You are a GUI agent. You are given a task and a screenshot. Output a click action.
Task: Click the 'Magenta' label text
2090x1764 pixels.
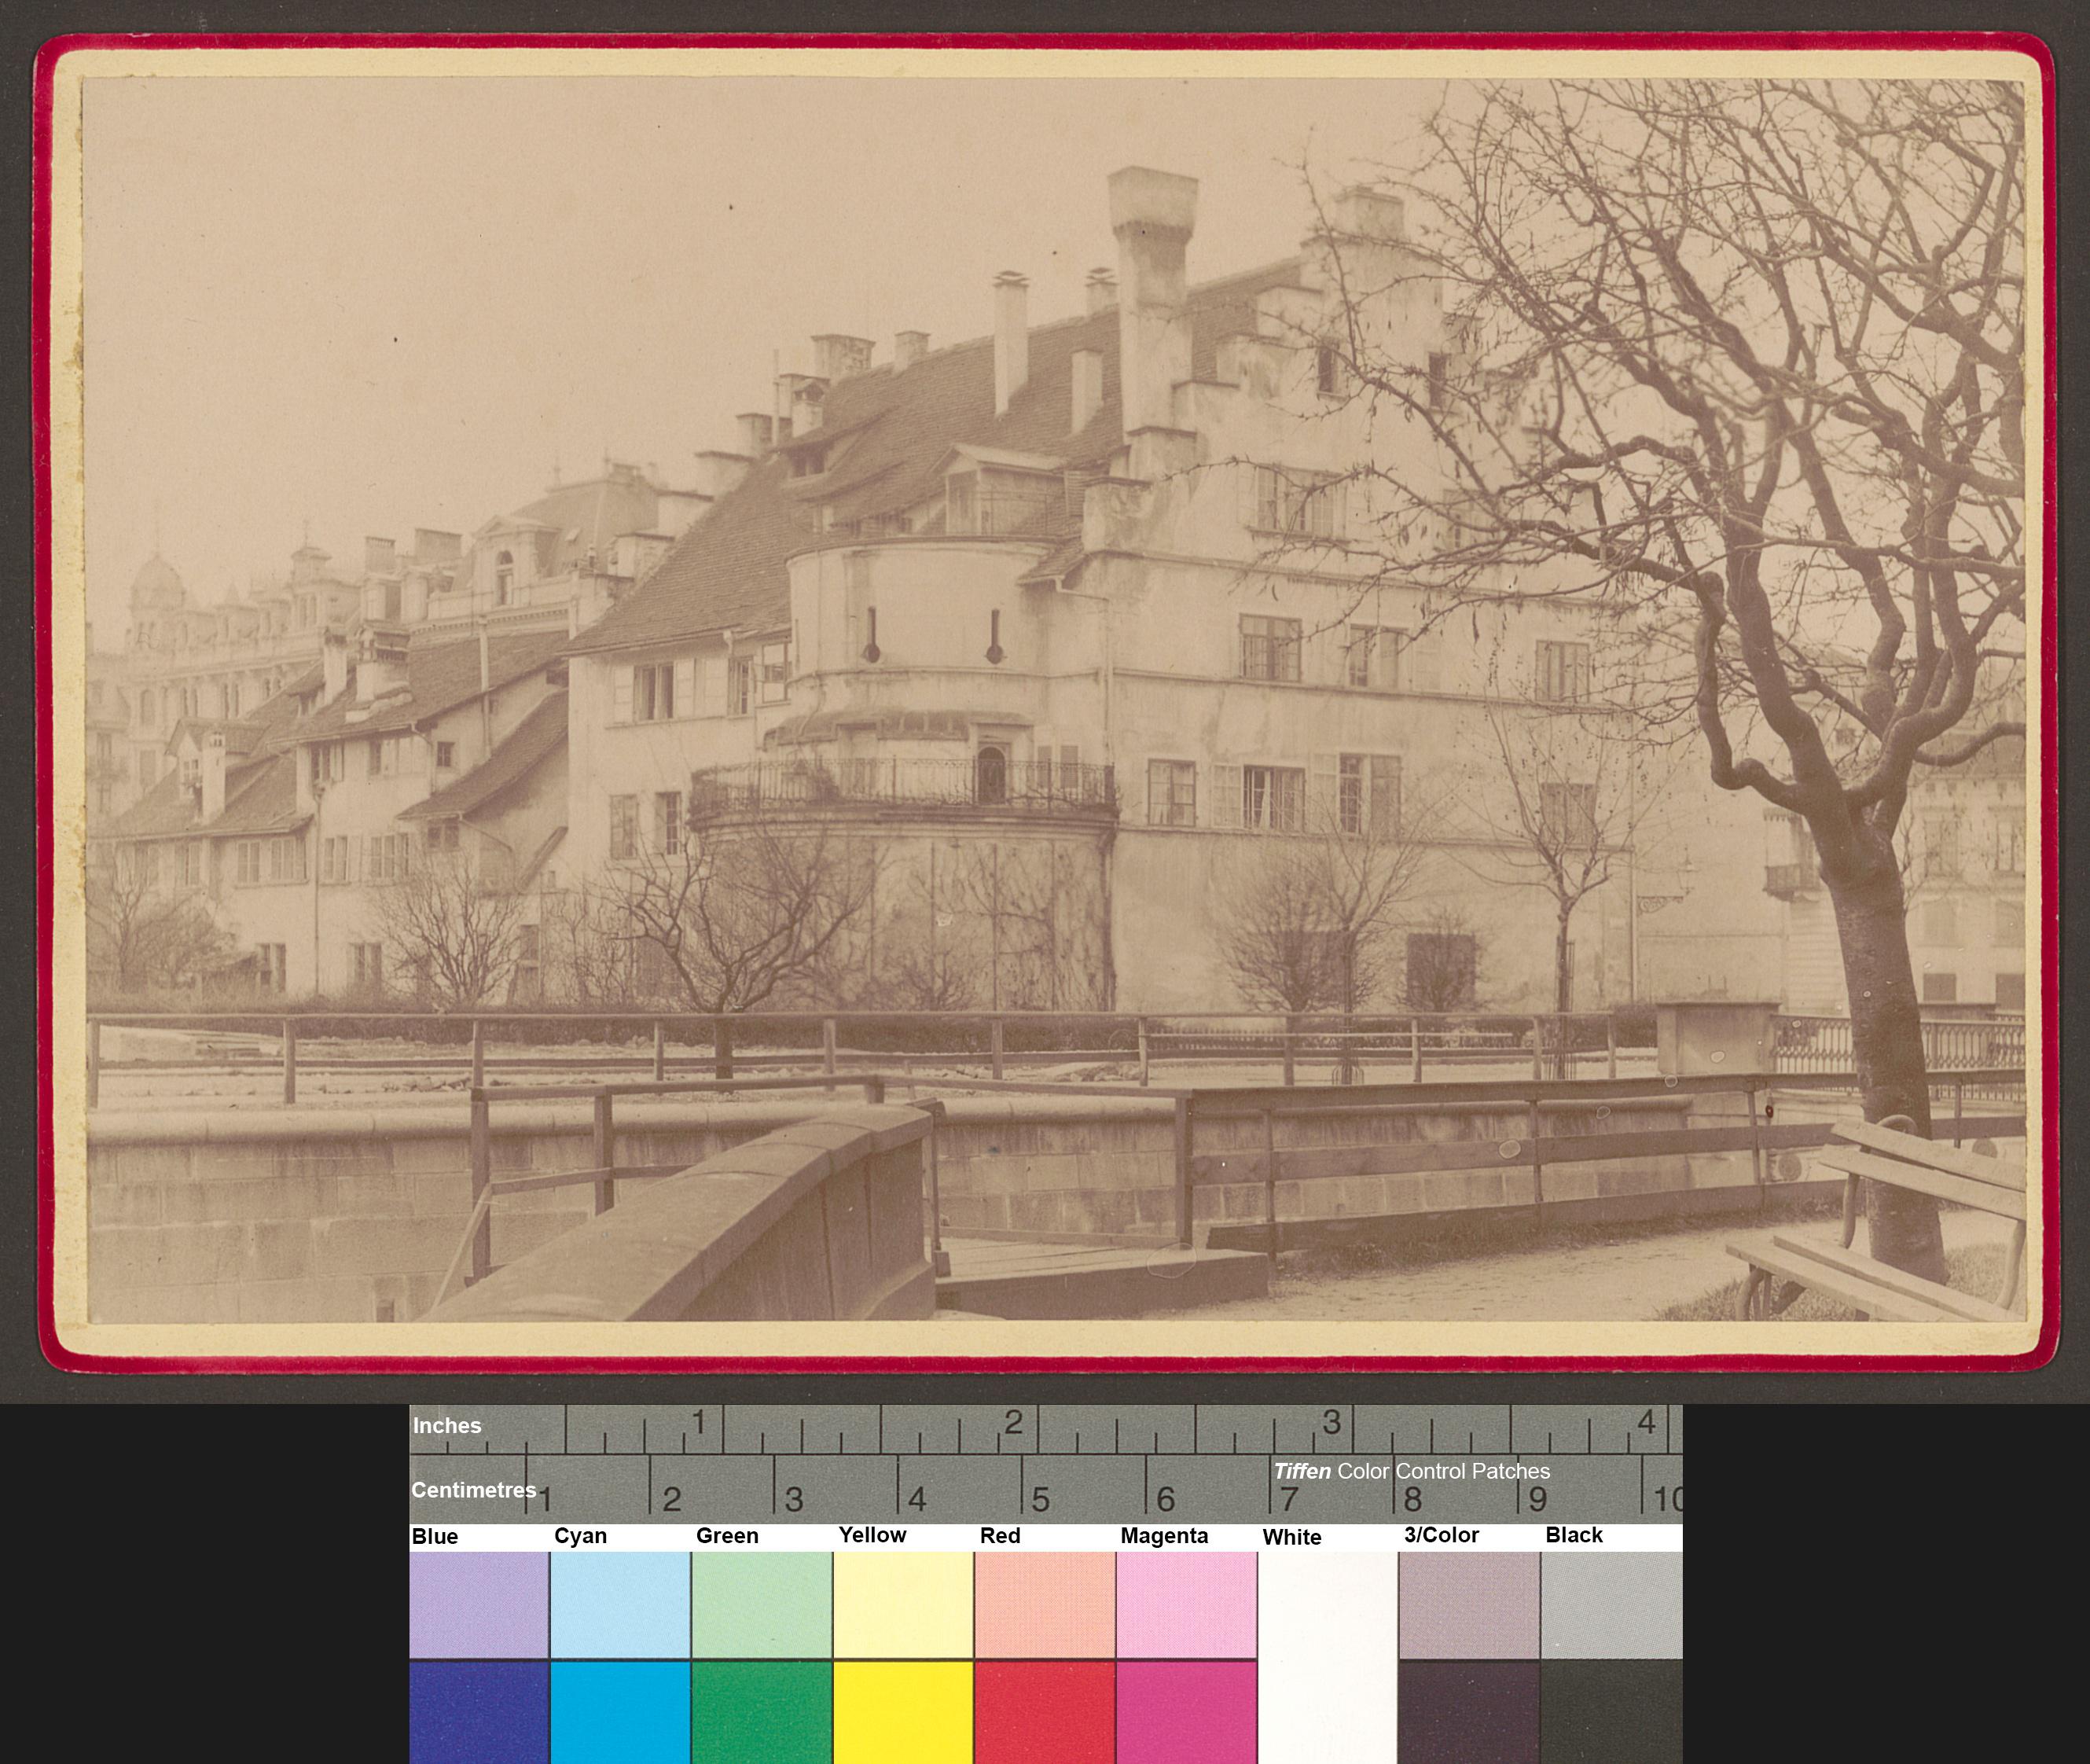coord(1164,1535)
